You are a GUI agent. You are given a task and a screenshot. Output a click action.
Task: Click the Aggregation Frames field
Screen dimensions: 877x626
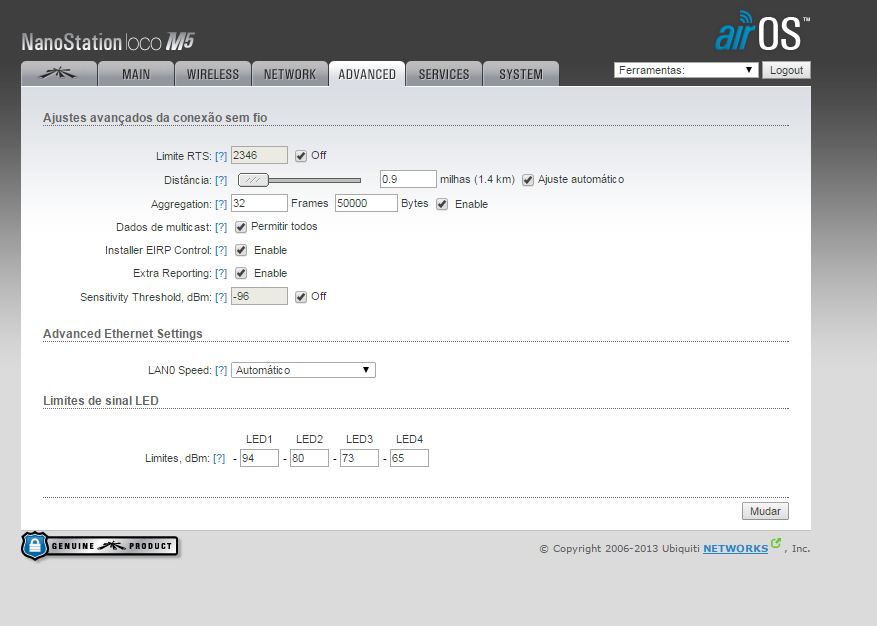click(x=260, y=203)
